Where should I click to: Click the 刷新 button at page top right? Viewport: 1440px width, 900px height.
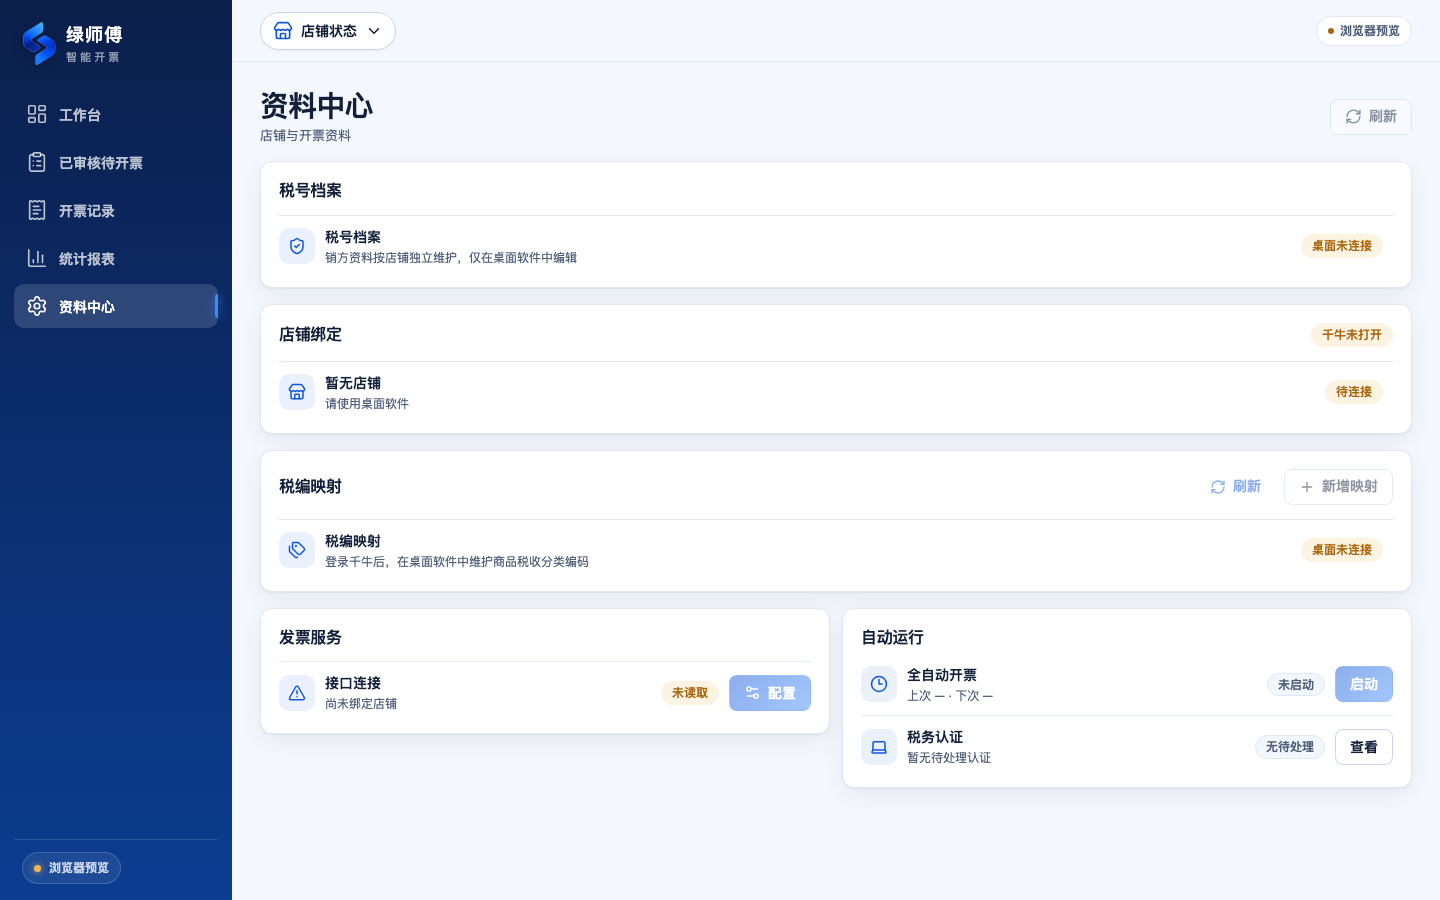click(x=1370, y=117)
